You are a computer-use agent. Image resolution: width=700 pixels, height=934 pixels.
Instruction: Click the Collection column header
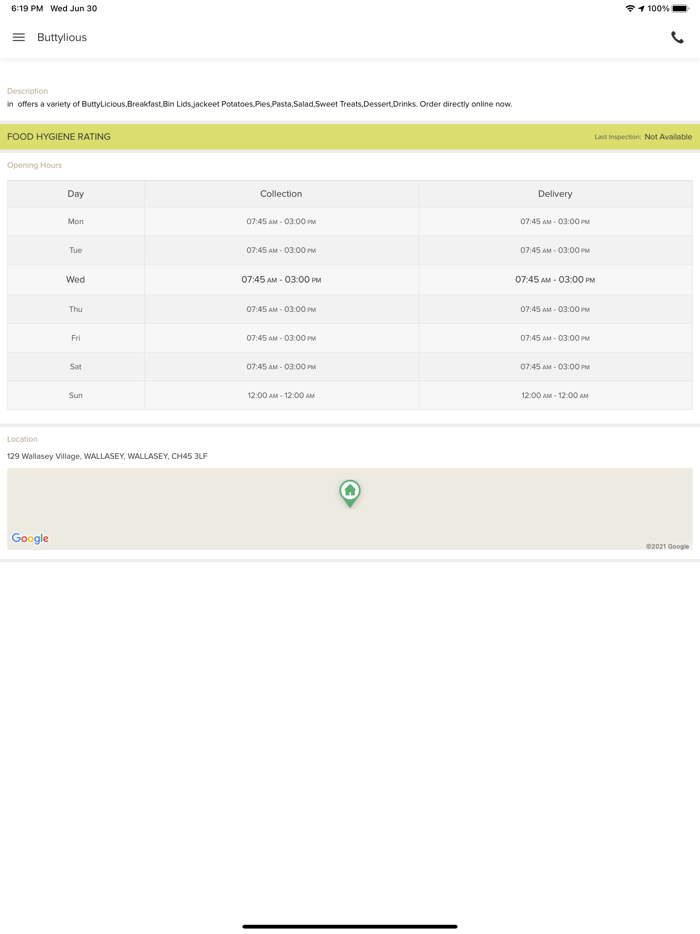[x=281, y=194]
